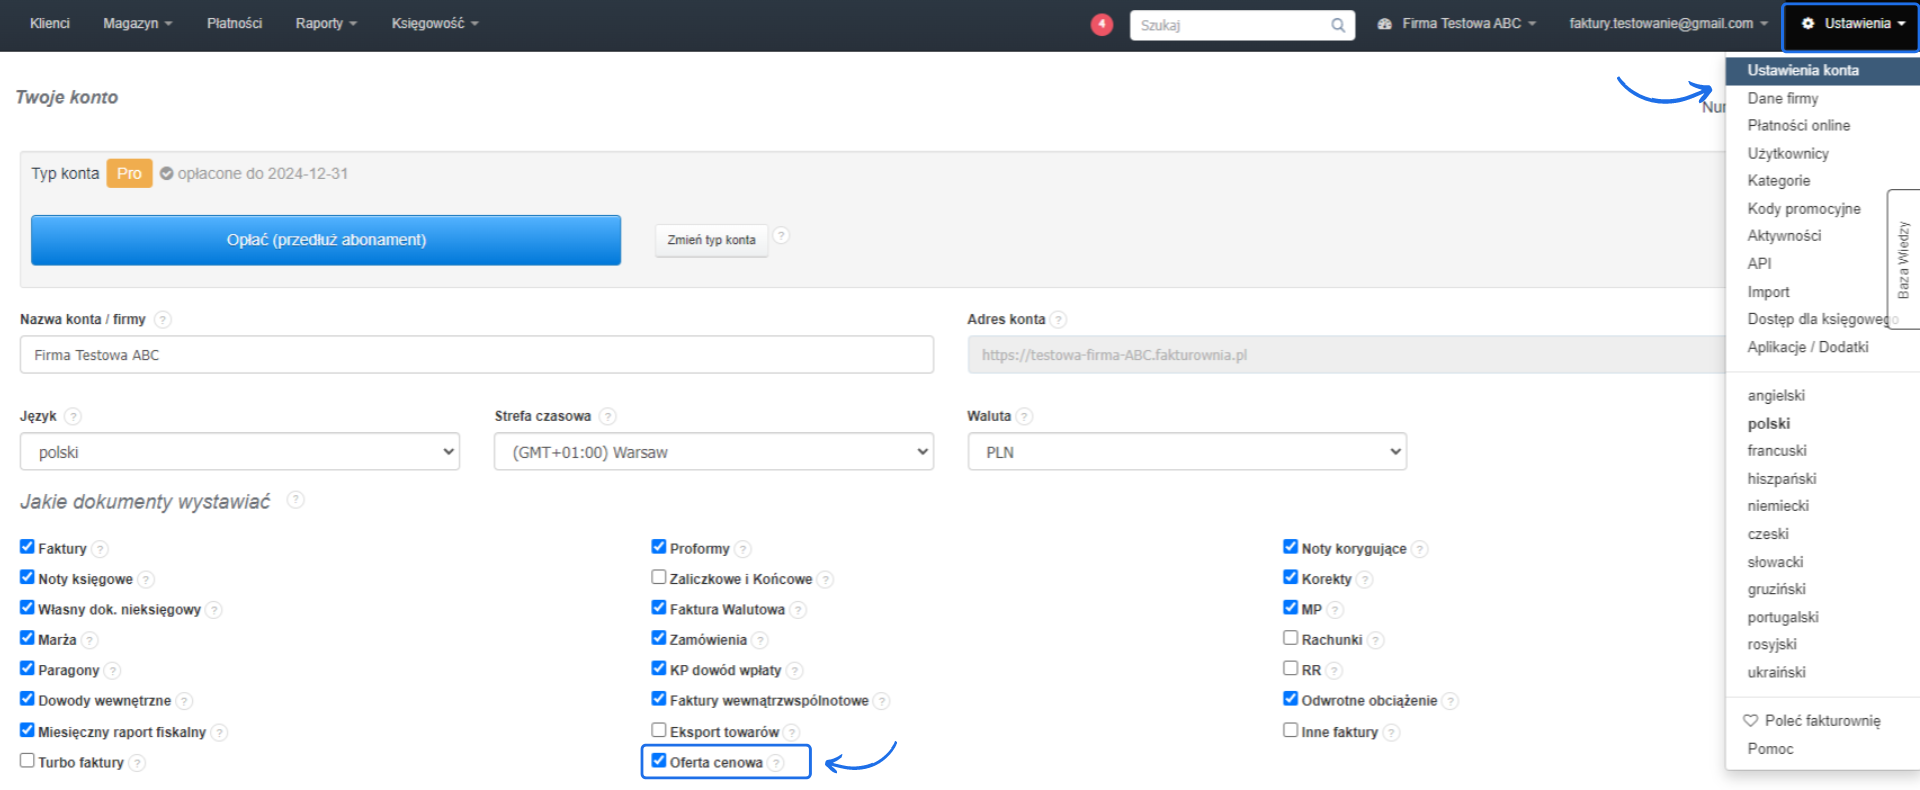
Task: Click help icon next to Oferta cenowa
Action: coord(776,763)
